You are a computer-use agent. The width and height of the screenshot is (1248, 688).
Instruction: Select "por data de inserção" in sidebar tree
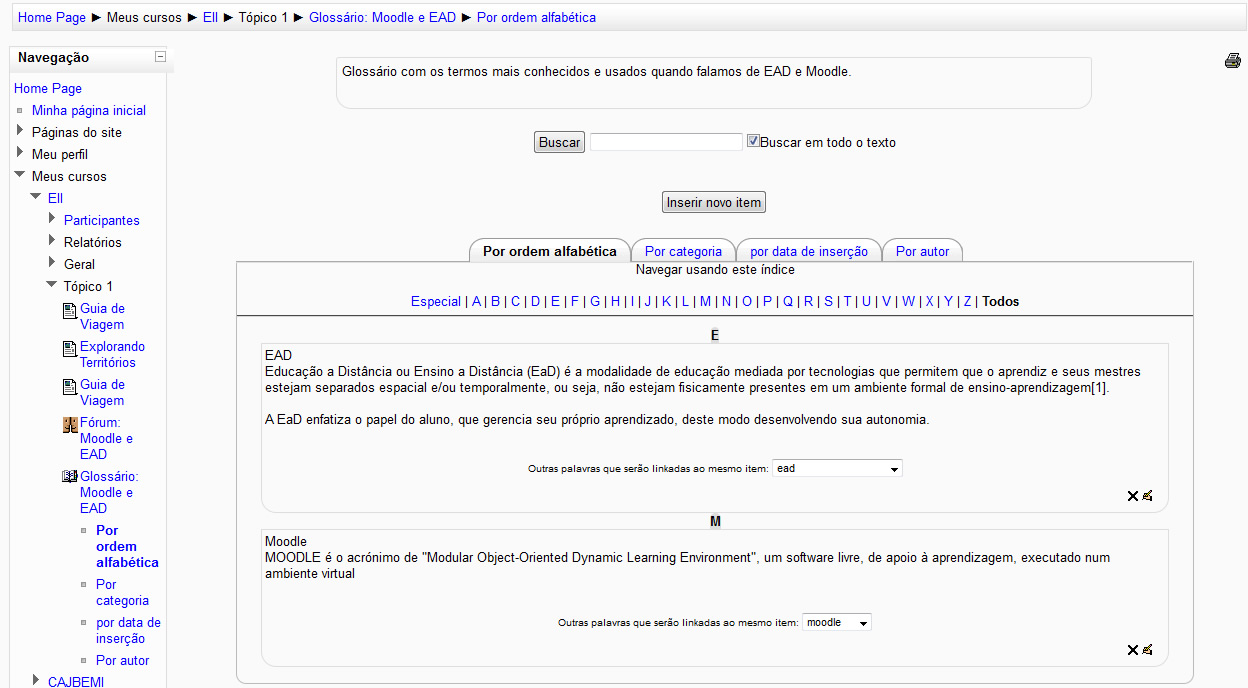pyautogui.click(x=128, y=630)
